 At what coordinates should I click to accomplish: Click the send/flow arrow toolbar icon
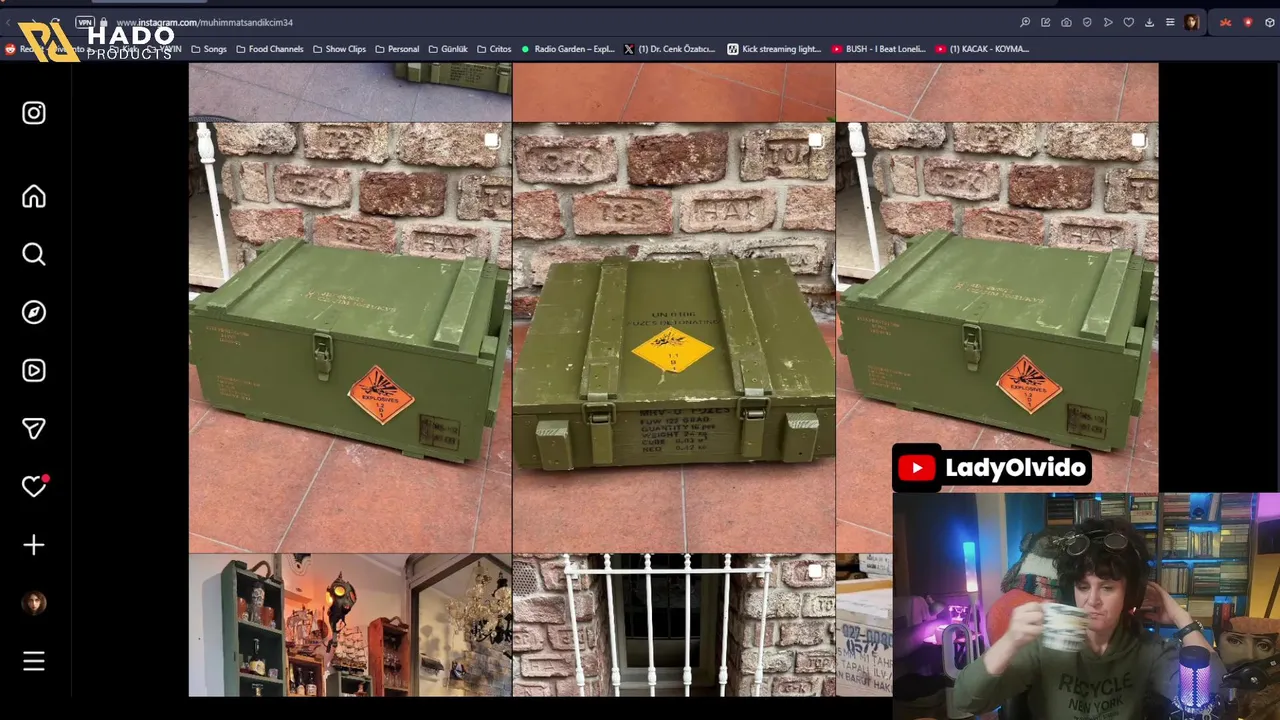click(x=1108, y=22)
